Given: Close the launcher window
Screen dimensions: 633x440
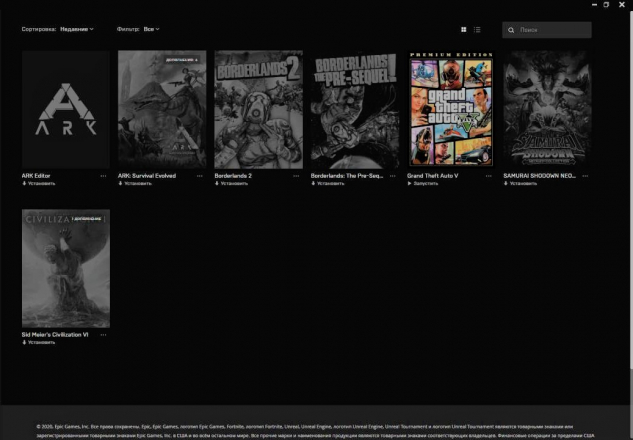Looking at the screenshot, I should tap(622, 4).
